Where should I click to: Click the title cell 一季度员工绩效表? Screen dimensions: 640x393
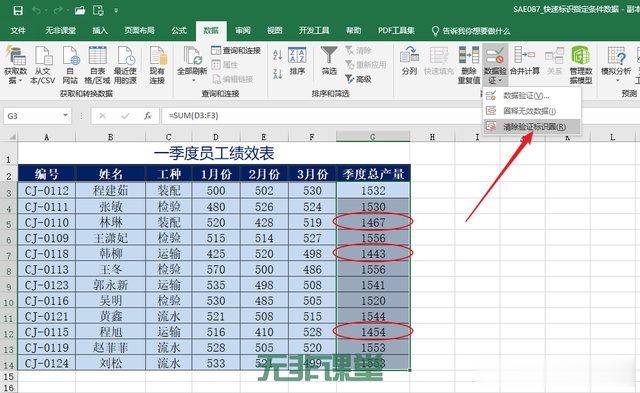[214, 153]
